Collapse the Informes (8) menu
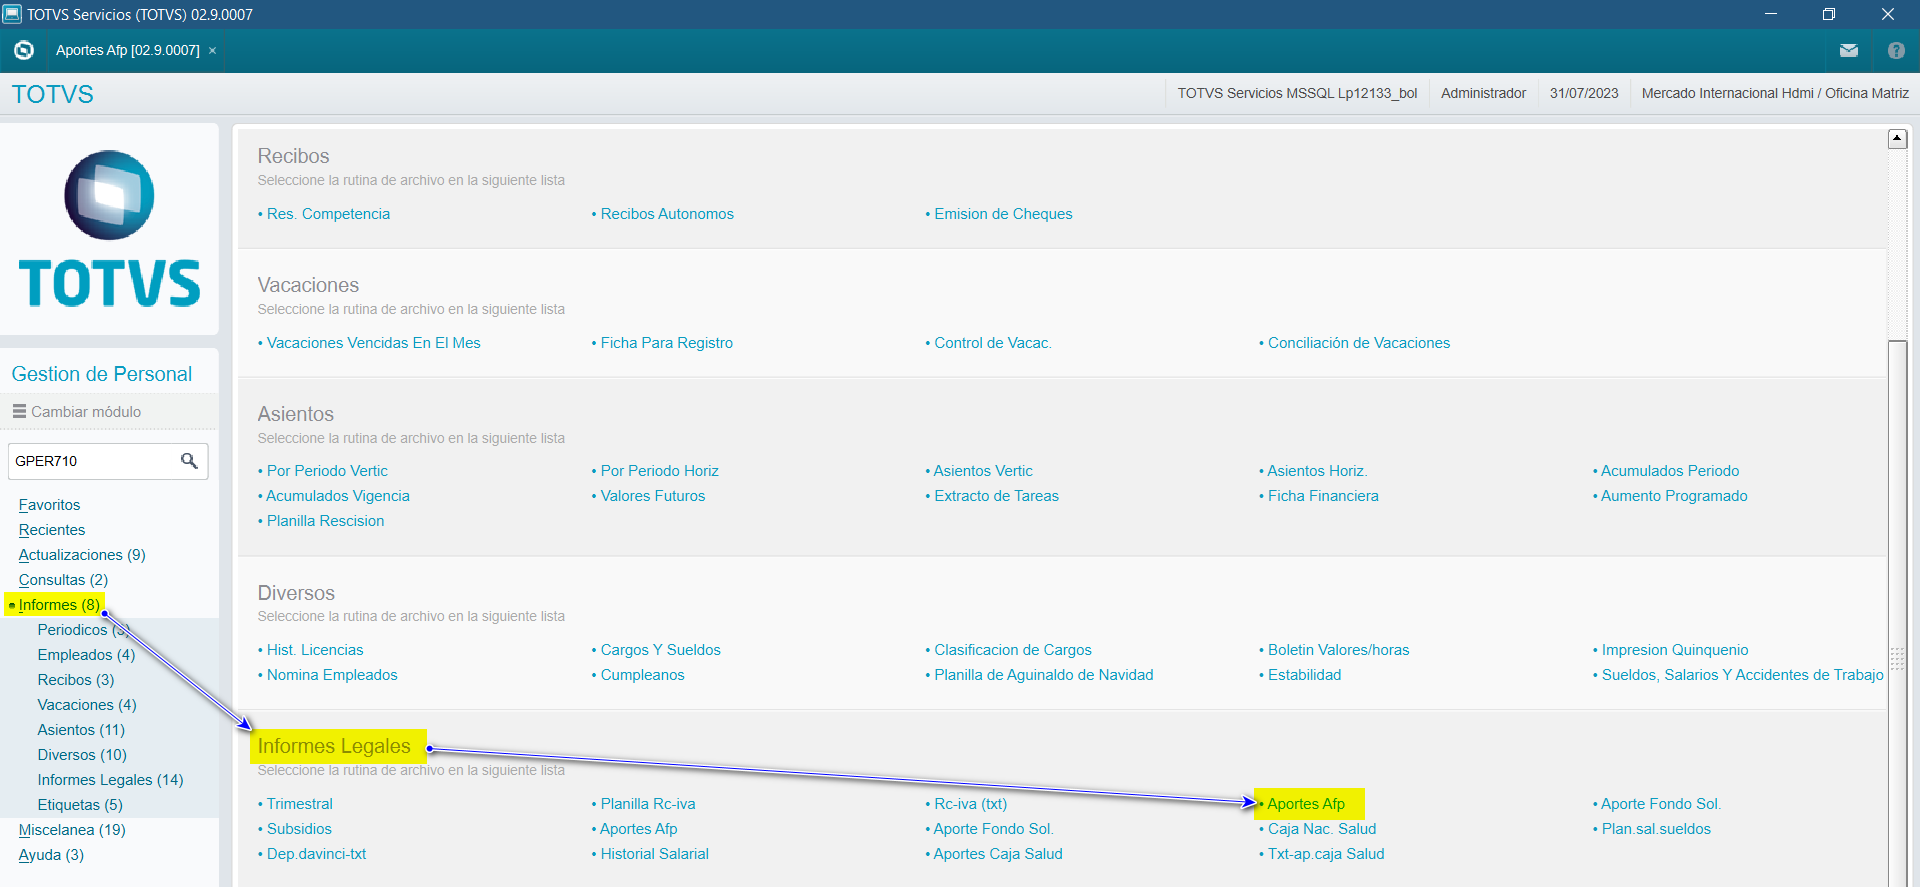The width and height of the screenshot is (1920, 887). (59, 605)
